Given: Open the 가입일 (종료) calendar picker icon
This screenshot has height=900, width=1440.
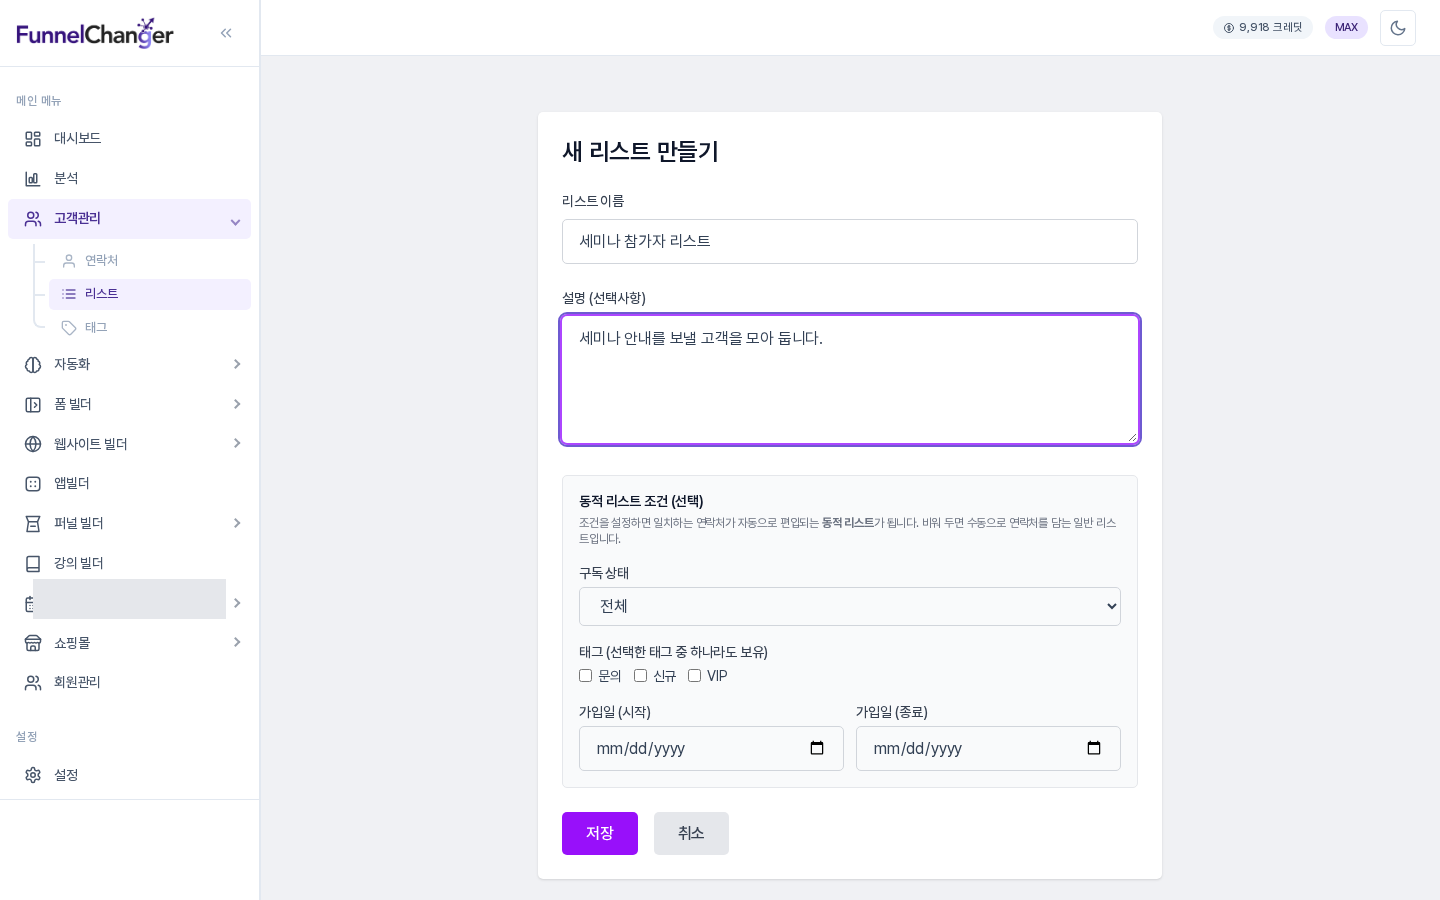Looking at the screenshot, I should (x=1094, y=748).
